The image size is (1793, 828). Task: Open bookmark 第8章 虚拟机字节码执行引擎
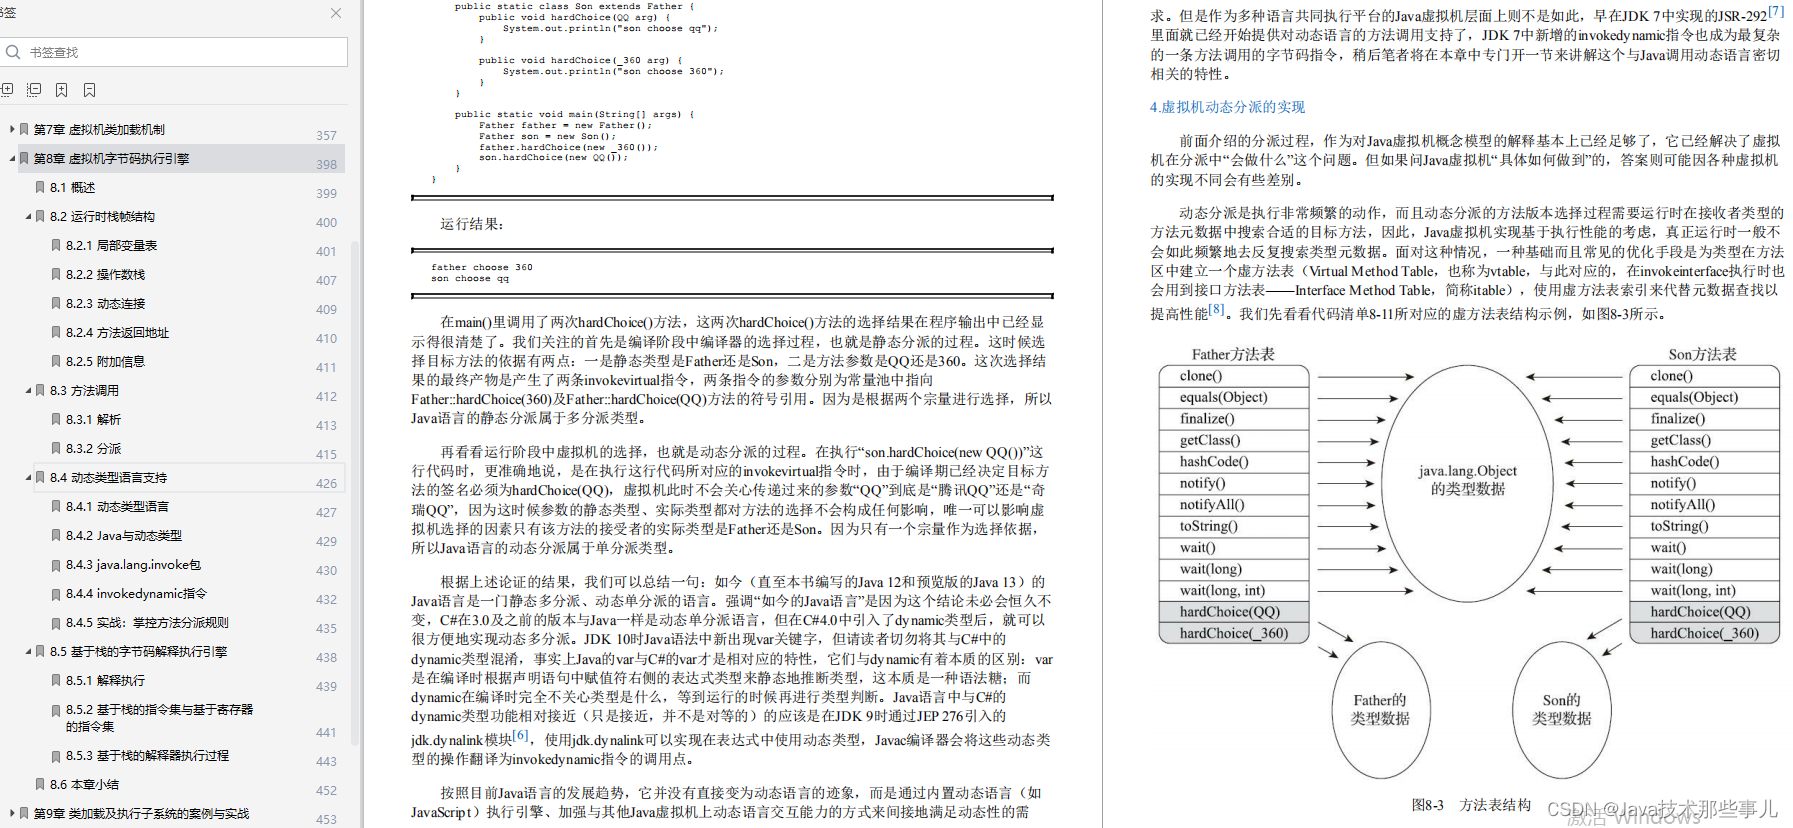coord(111,158)
